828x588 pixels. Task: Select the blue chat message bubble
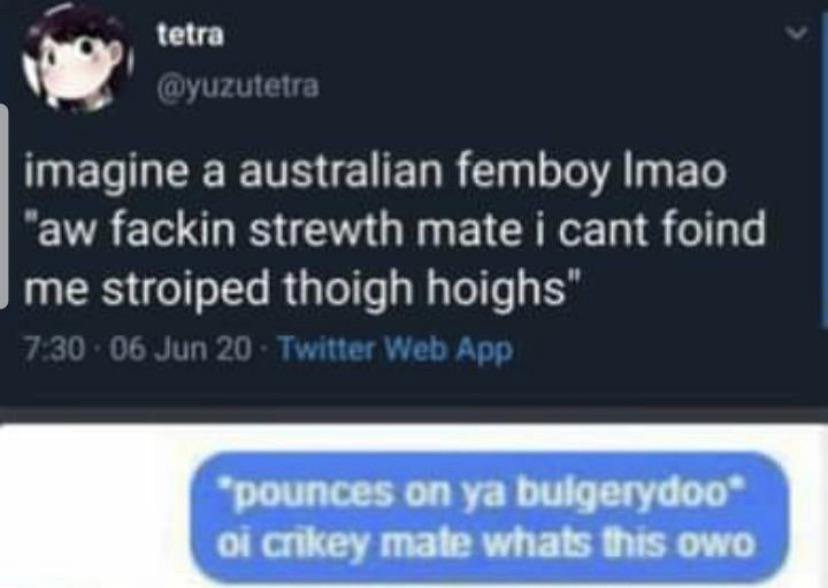[490, 518]
